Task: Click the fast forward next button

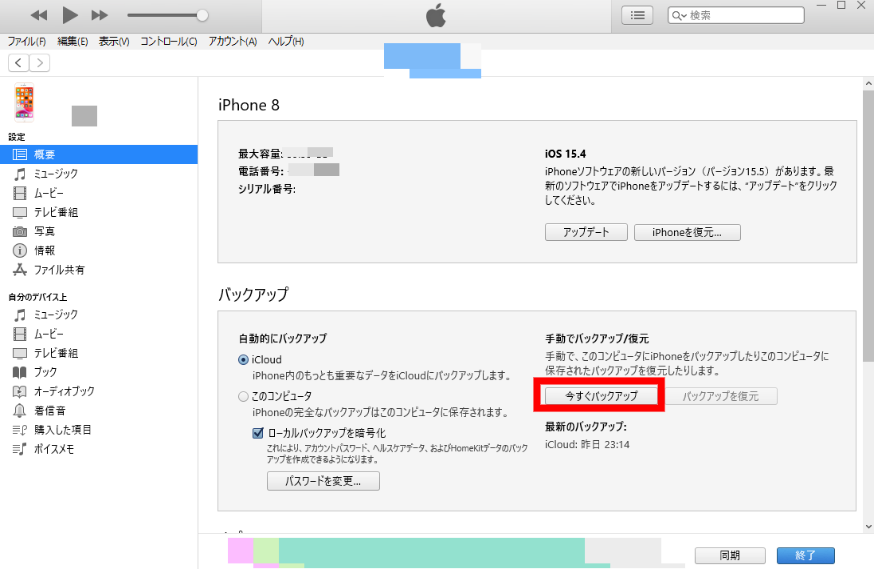Action: tap(99, 15)
